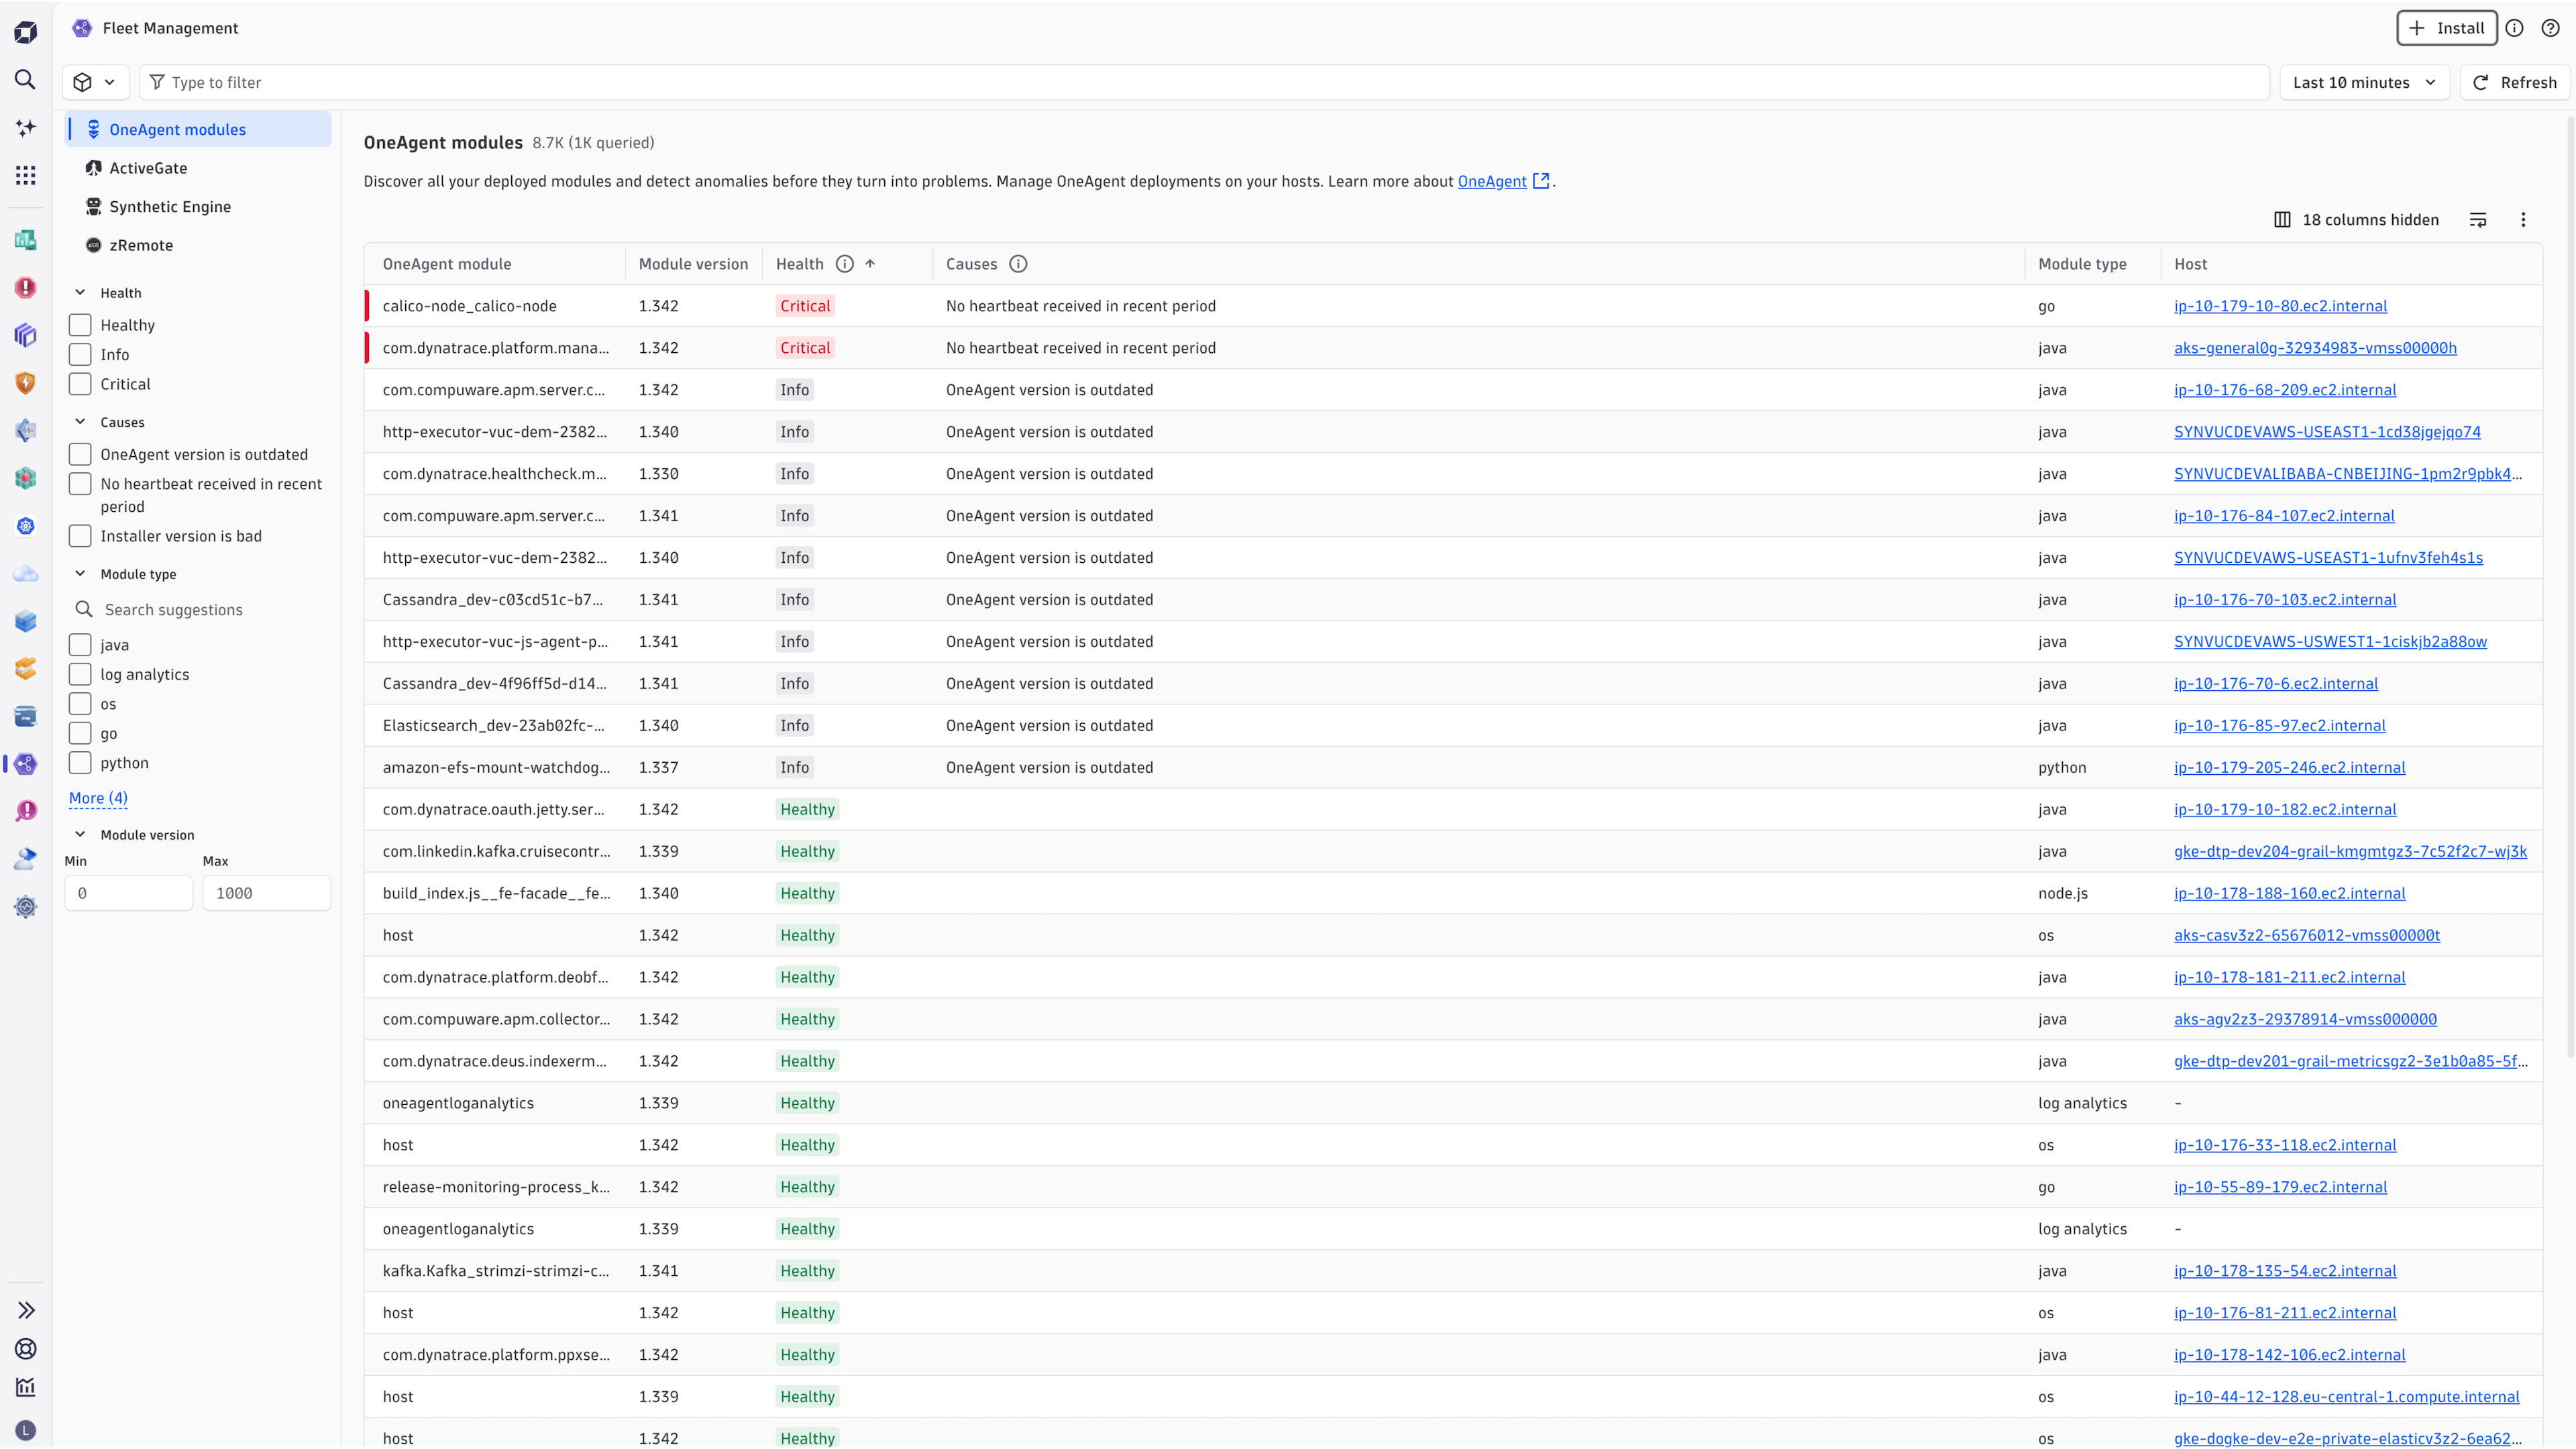
Task: Open the Davis AI sparkle icon
Action: pos(25,127)
